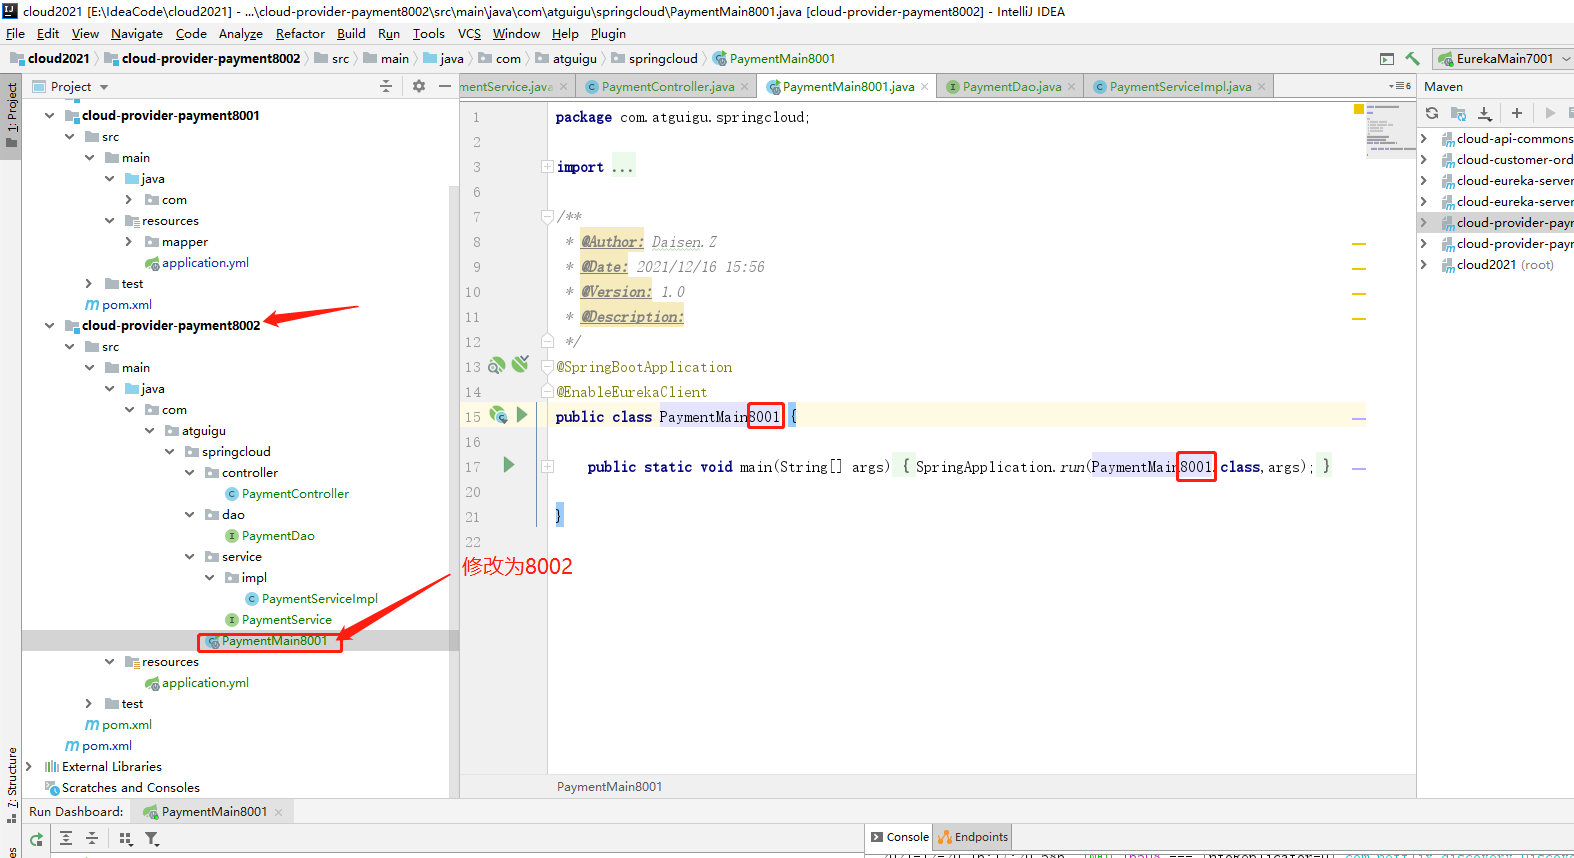Expand the folded main method on line 17
Image resolution: width=1574 pixels, height=858 pixels.
point(547,466)
